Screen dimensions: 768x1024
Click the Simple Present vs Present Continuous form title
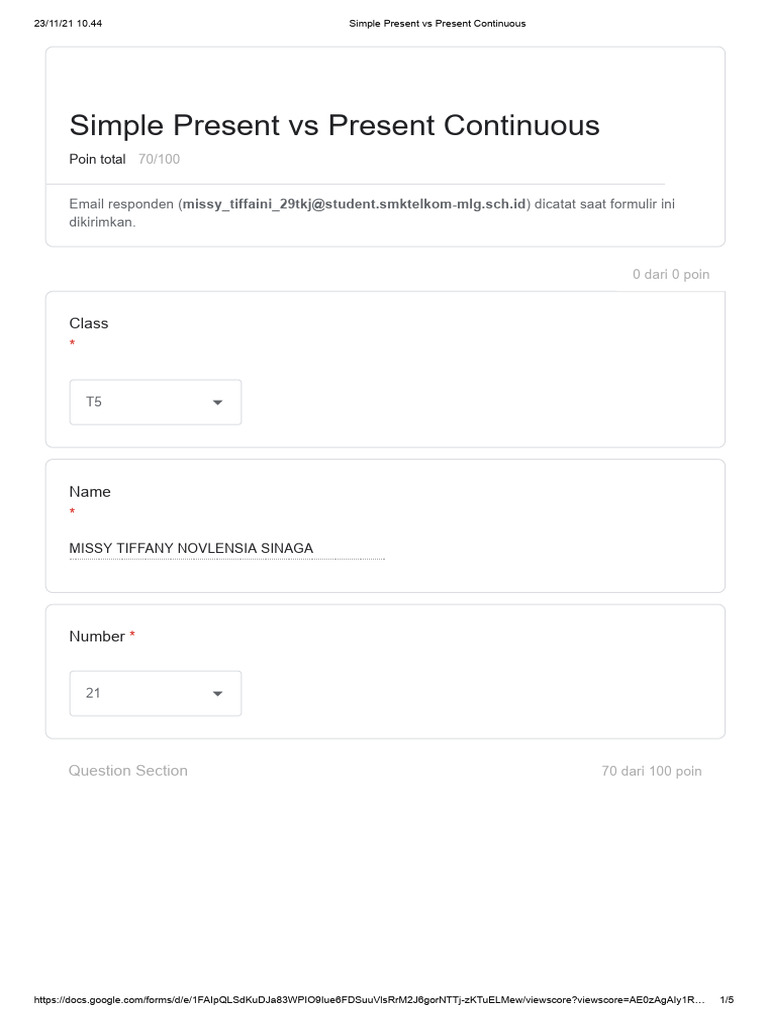coord(334,125)
